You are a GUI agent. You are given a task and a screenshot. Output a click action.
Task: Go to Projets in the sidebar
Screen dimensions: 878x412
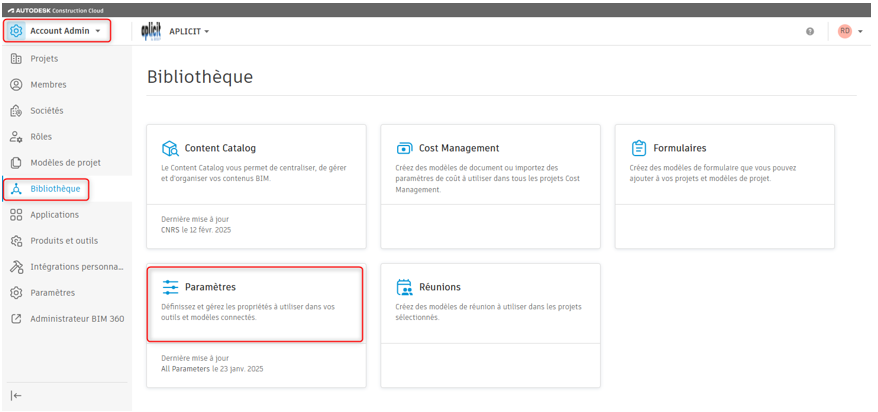[44, 59]
